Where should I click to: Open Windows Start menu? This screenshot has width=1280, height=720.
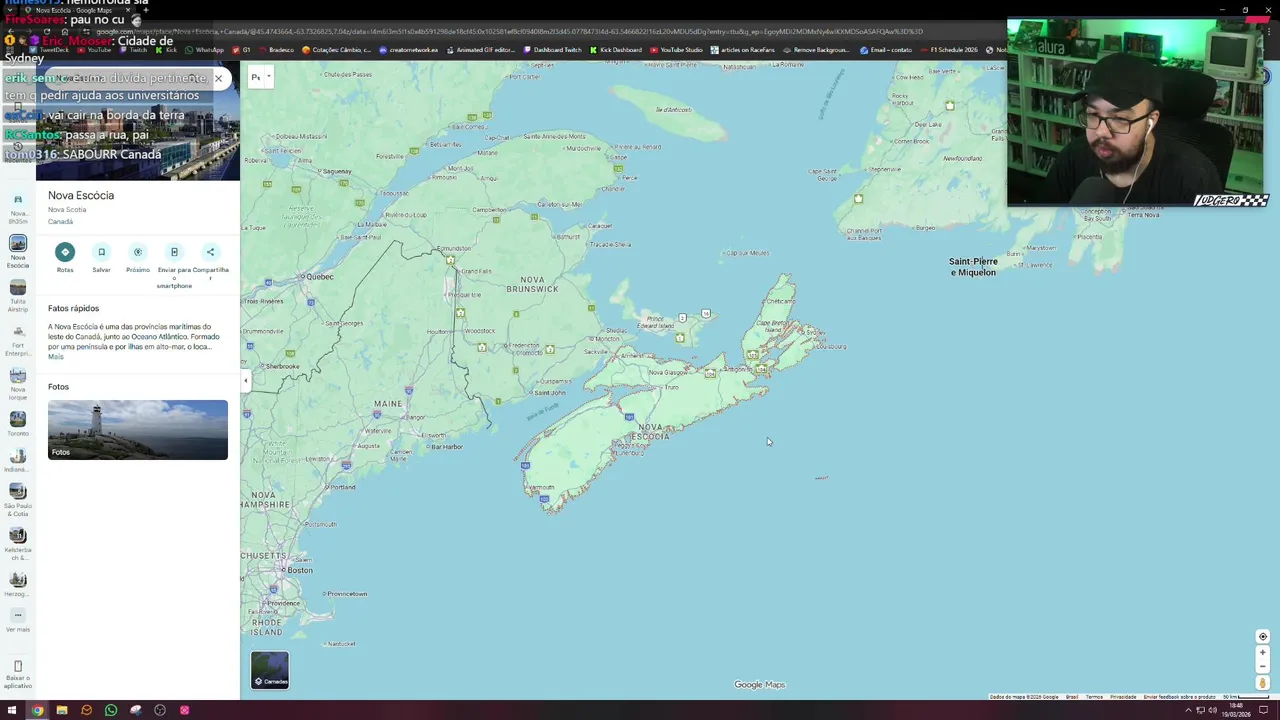pos(13,710)
